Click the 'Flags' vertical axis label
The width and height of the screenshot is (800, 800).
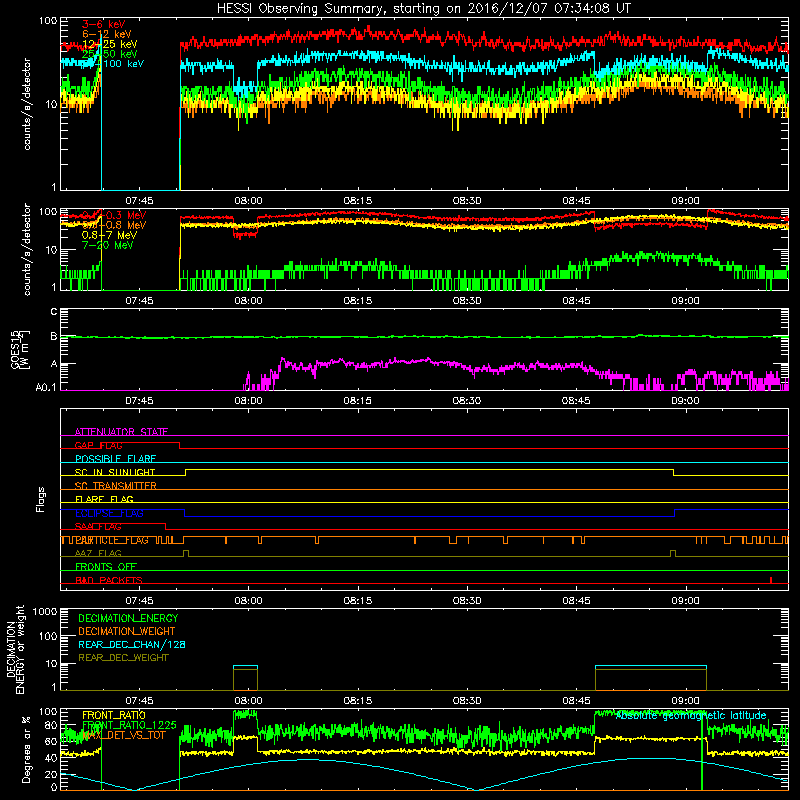(41, 499)
